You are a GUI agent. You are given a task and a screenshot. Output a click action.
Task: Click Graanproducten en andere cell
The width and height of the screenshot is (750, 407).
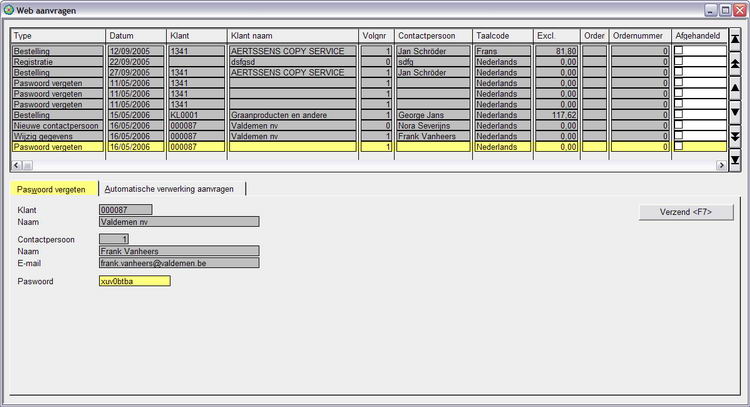coord(293,115)
